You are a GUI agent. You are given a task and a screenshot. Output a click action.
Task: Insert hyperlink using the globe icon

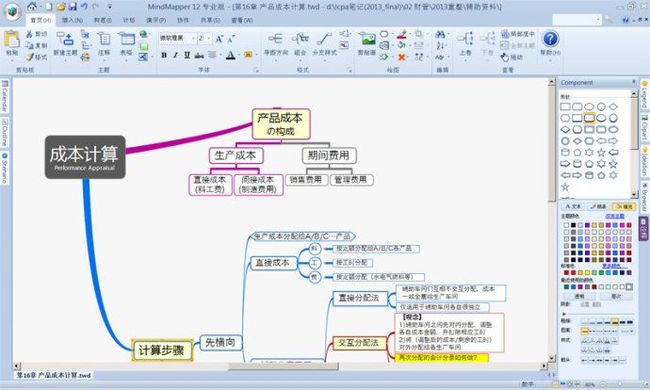pos(143,34)
